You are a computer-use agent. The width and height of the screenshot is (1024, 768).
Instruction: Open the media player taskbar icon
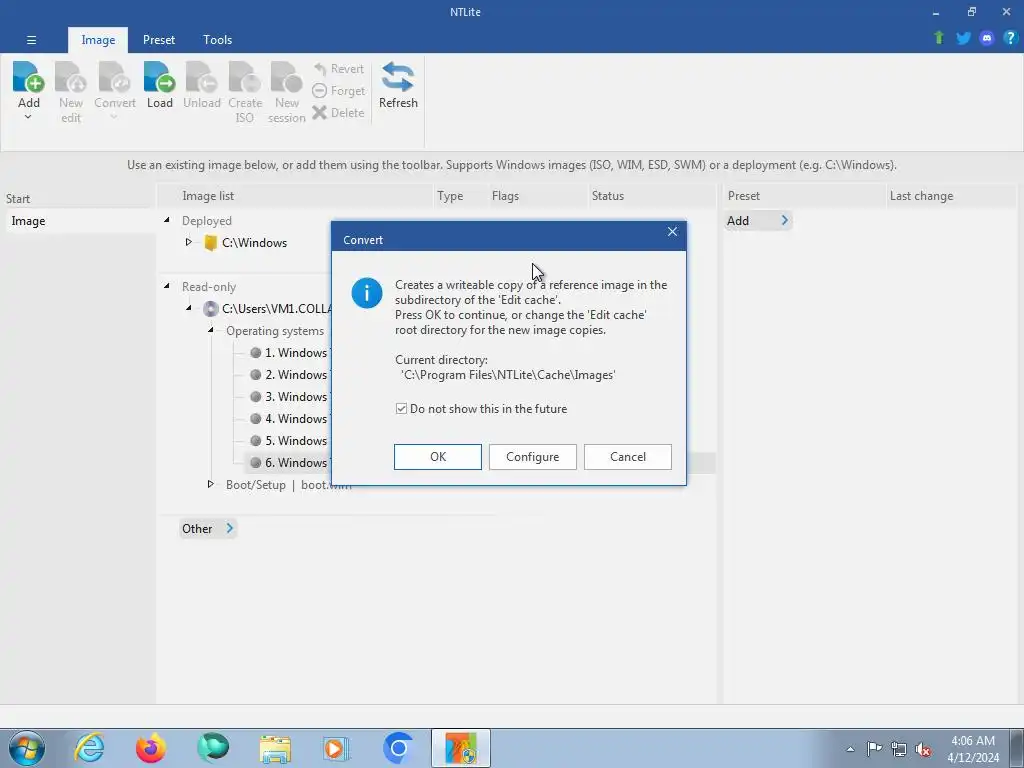(336, 748)
